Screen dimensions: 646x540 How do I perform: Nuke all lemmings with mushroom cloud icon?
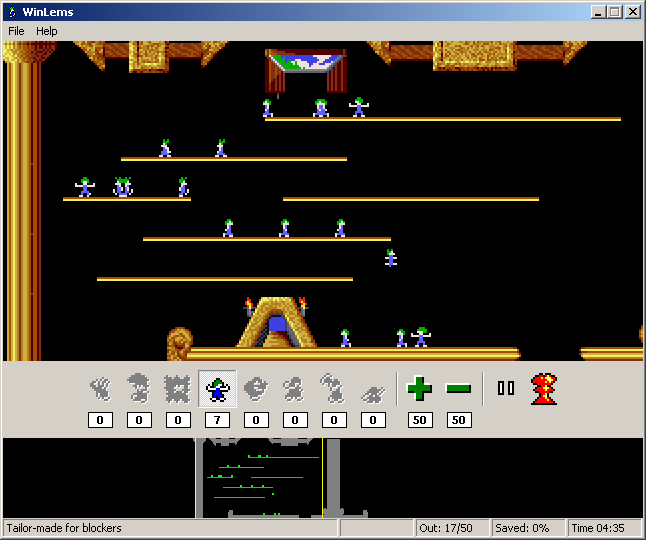click(x=544, y=389)
